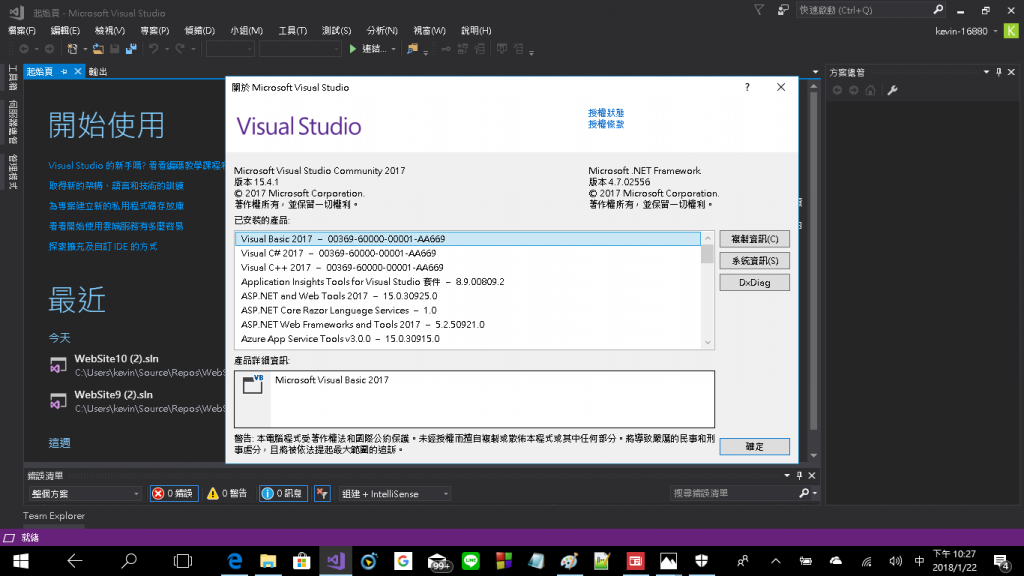Open the Attach button dropdown arrow

click(x=393, y=49)
